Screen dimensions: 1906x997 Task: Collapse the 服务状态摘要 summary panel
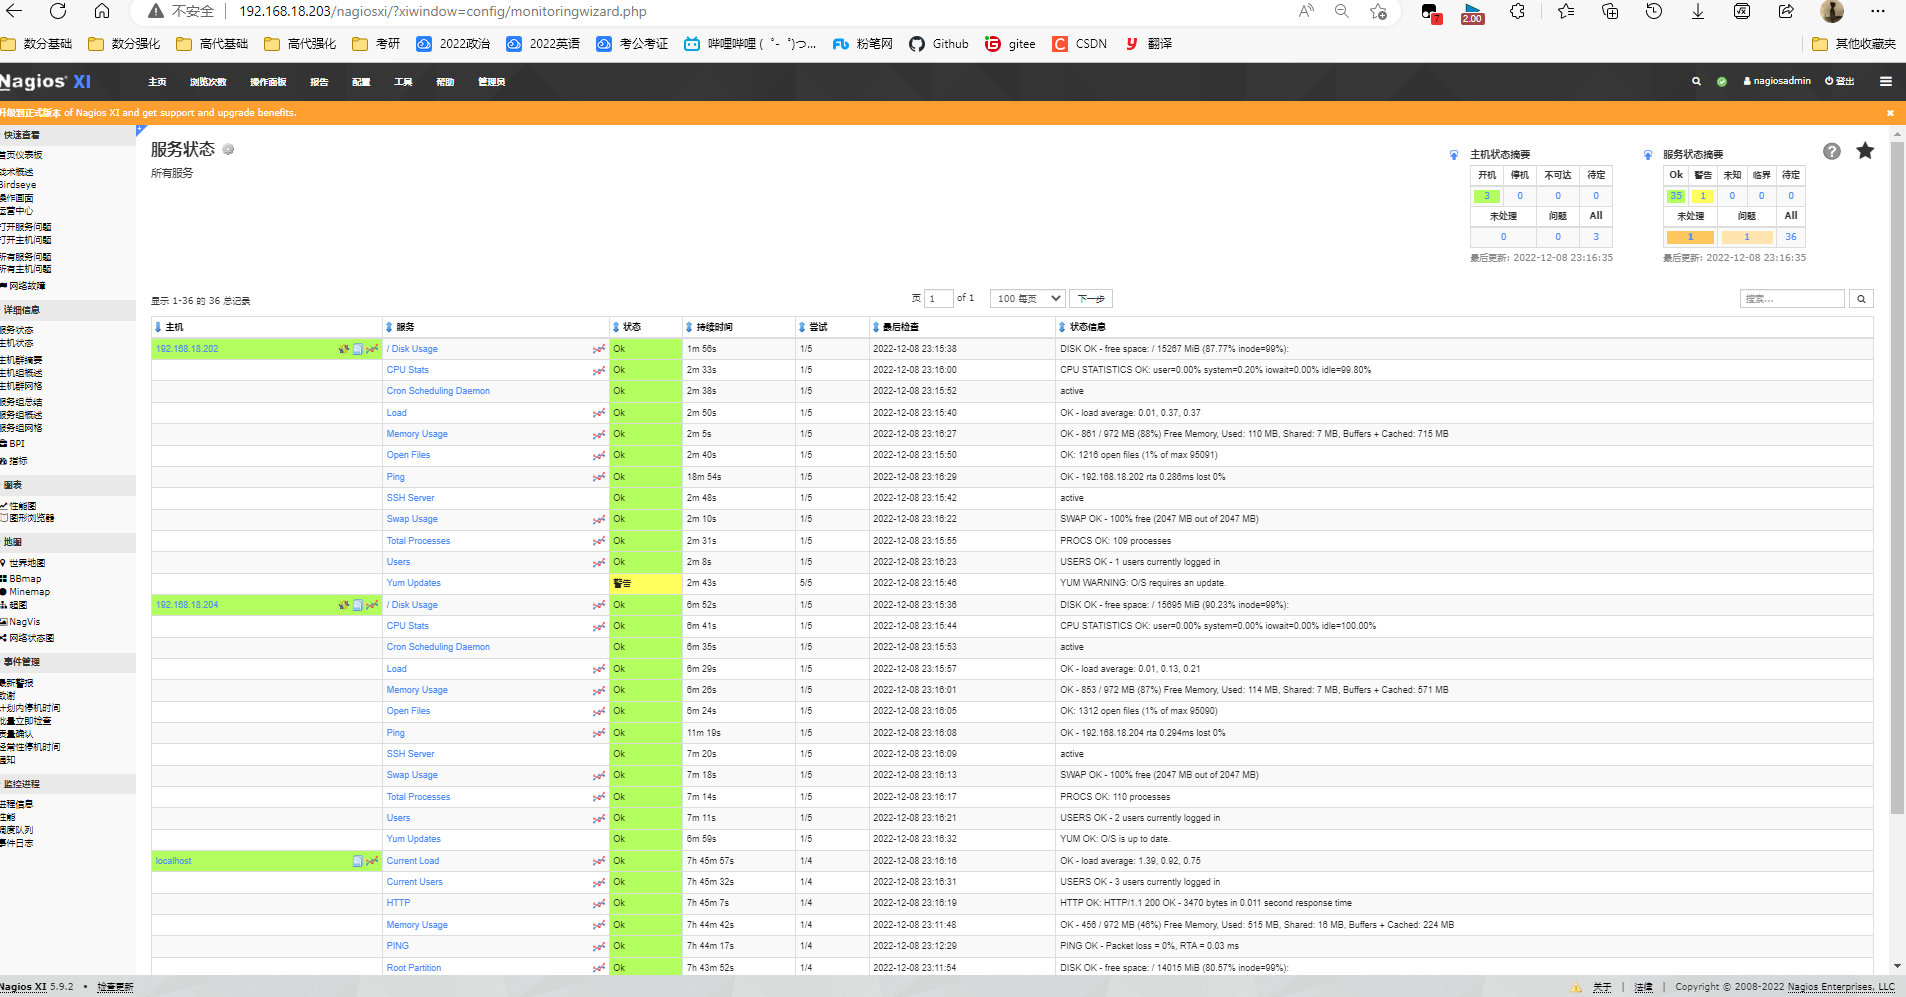point(1648,155)
